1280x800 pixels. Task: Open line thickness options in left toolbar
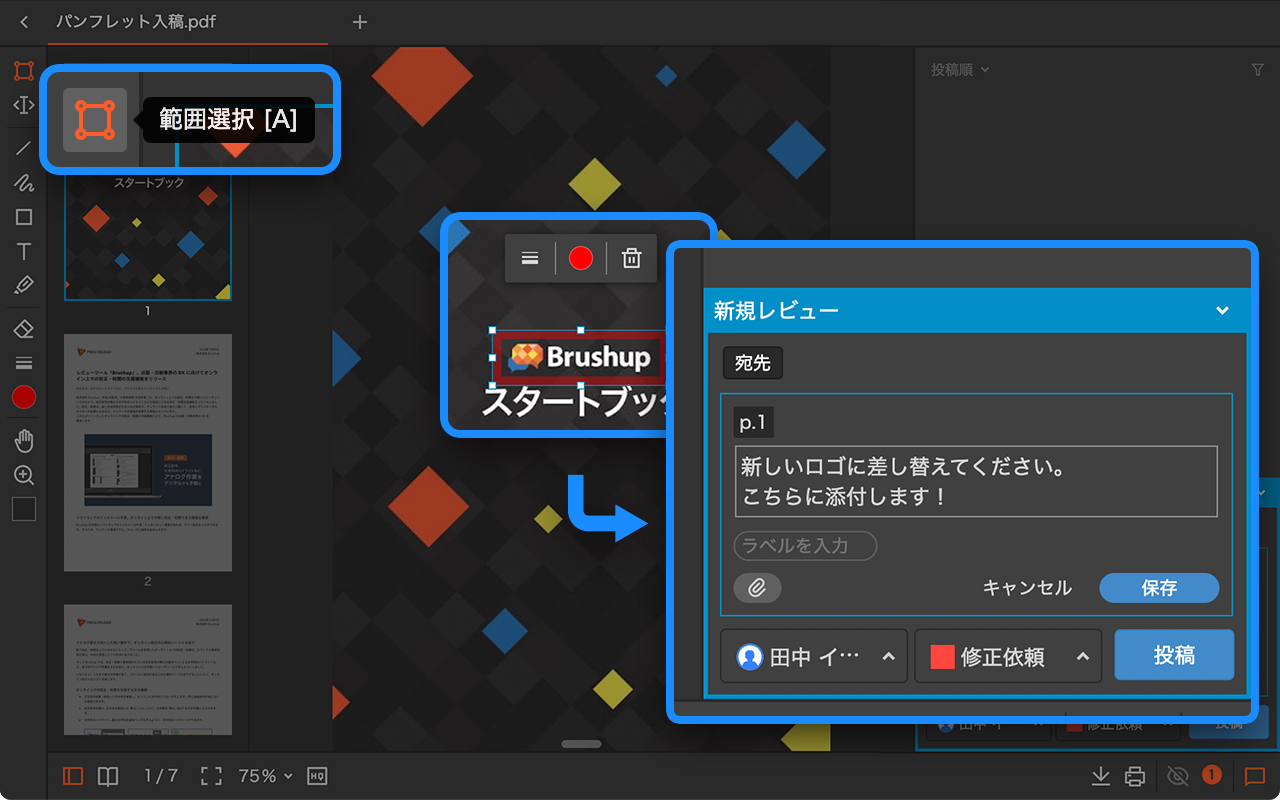[x=24, y=363]
